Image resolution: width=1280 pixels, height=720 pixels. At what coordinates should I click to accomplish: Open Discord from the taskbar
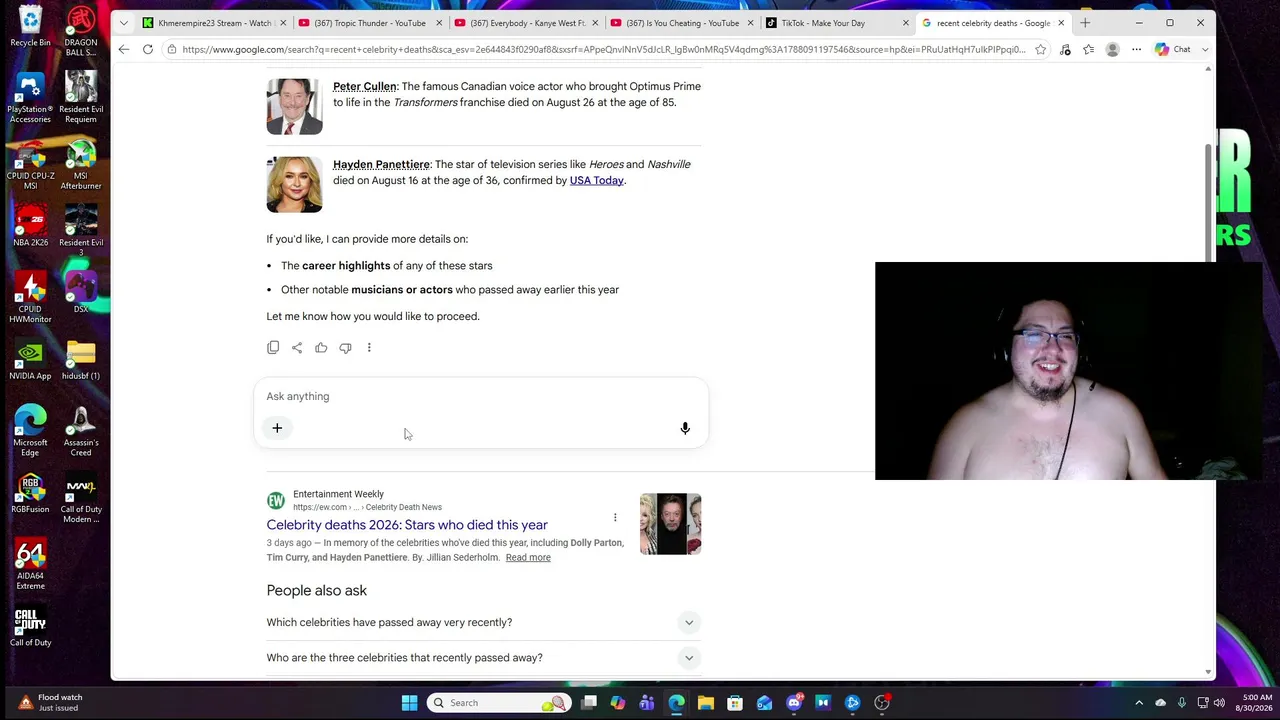tap(794, 703)
